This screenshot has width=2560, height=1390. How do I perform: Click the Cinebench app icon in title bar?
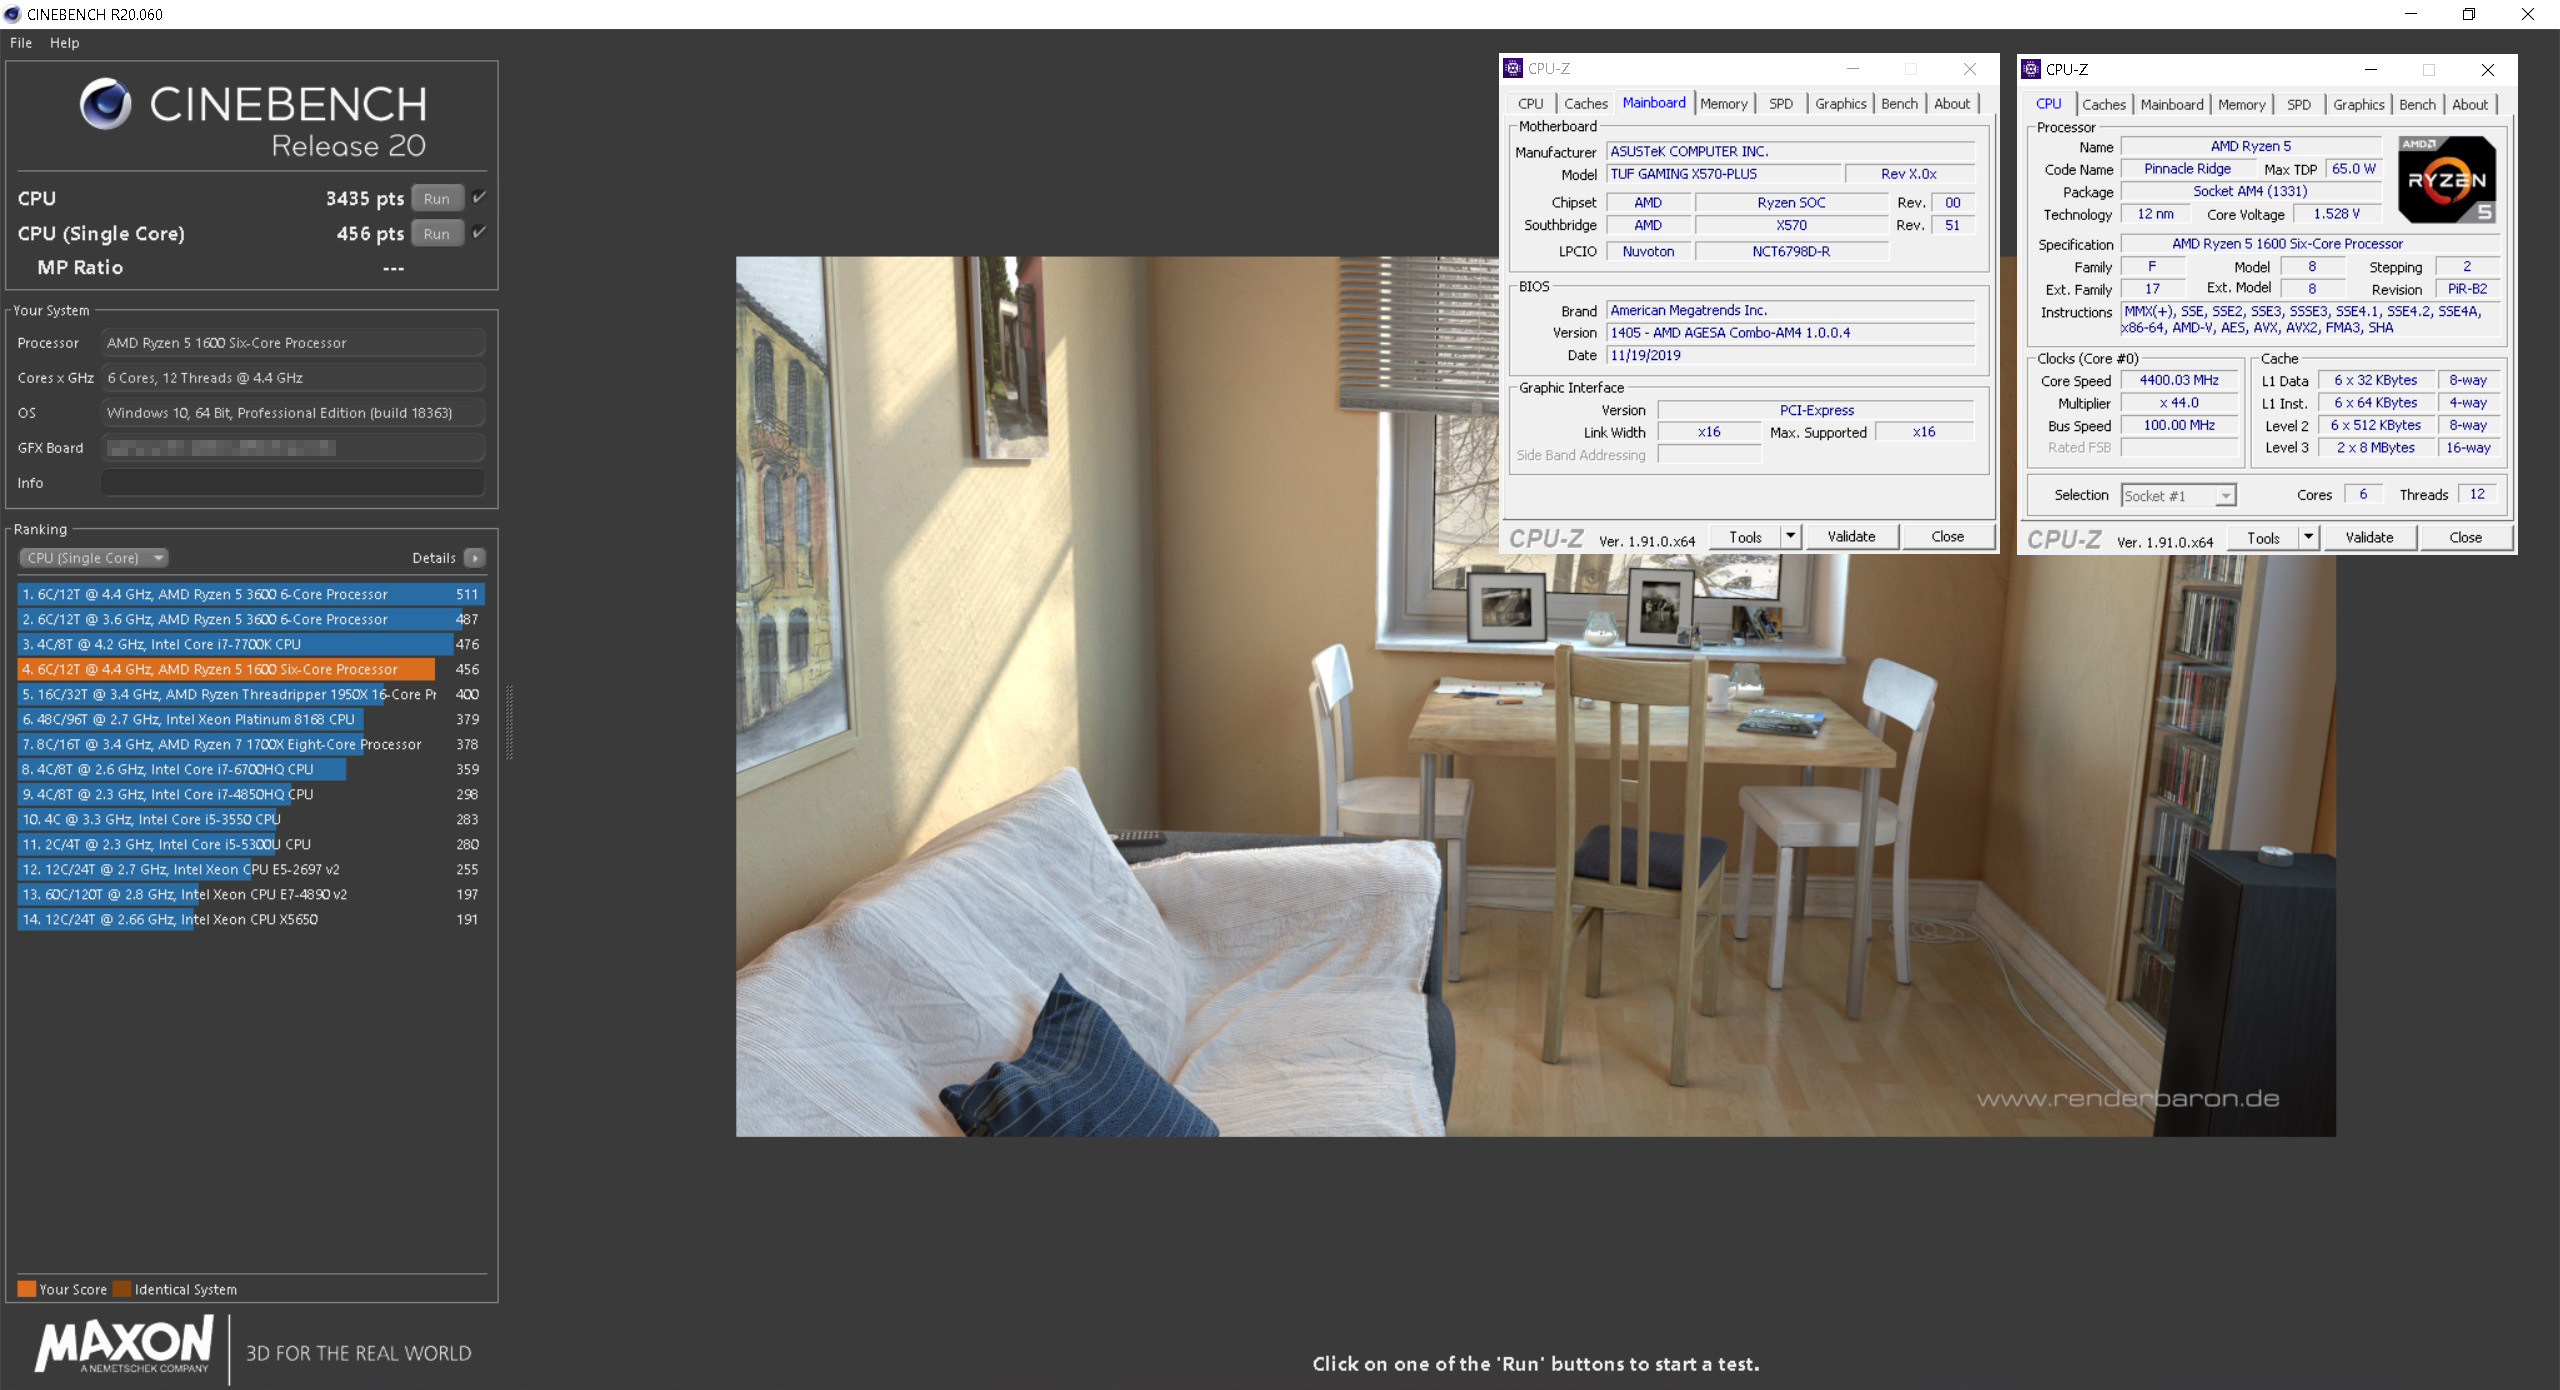coord(12,14)
